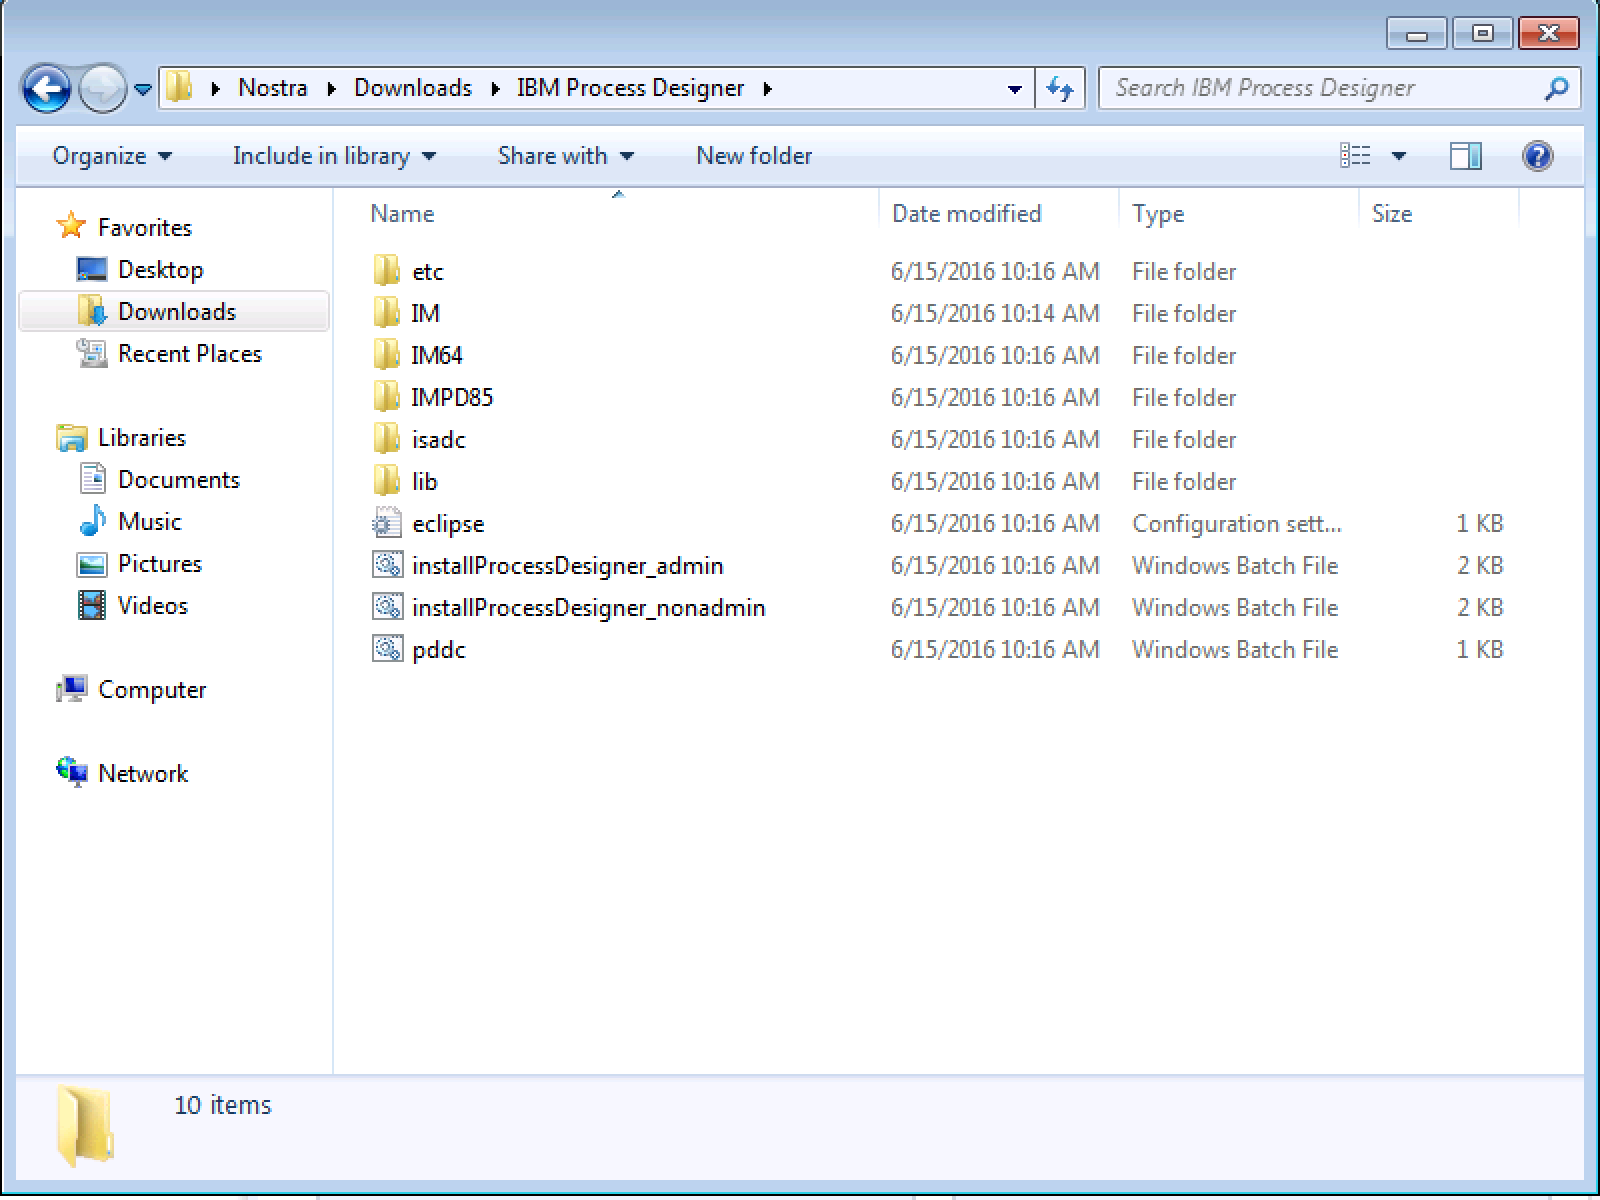Click the Computer icon in sidebar
The height and width of the screenshot is (1200, 1600).
coord(71,689)
